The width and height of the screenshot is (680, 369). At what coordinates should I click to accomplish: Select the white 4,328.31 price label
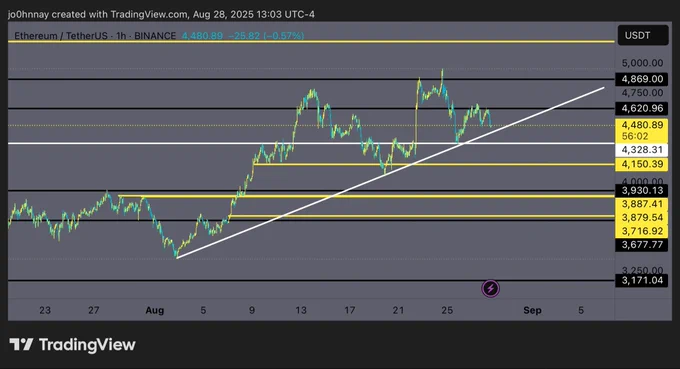(642, 150)
